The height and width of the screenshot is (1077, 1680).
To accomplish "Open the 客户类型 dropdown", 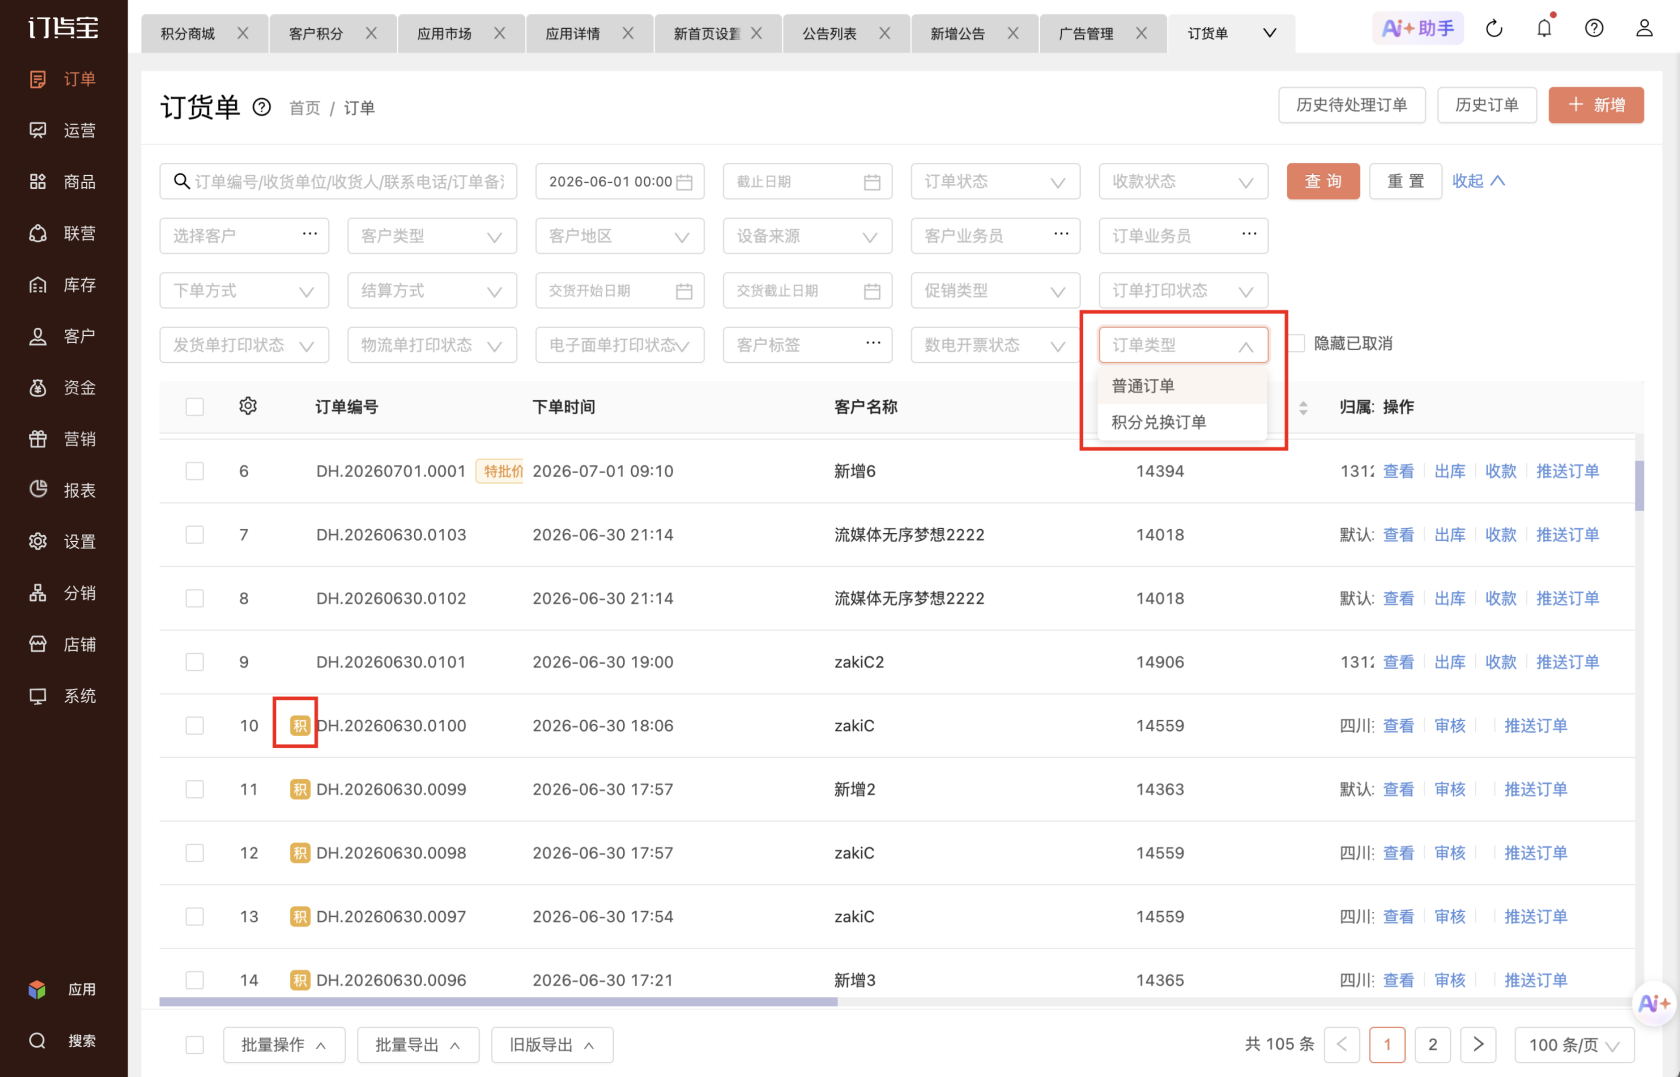I will point(432,236).
